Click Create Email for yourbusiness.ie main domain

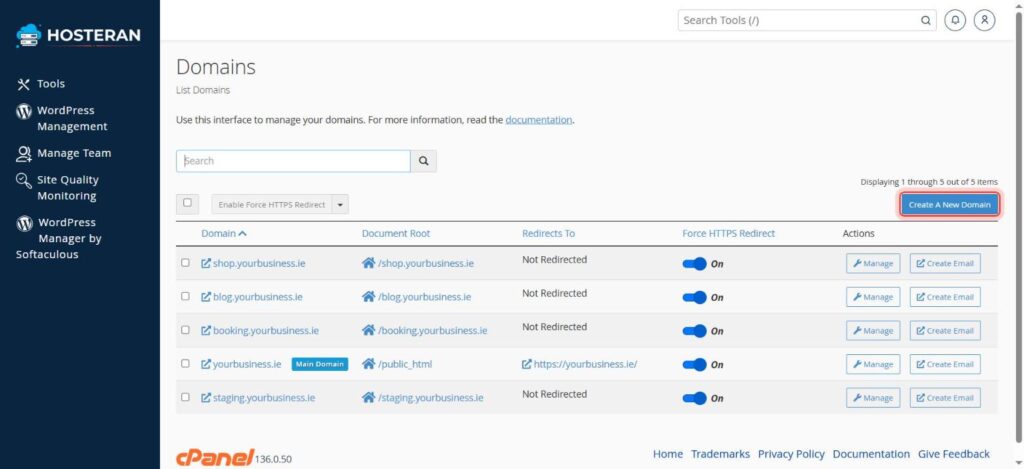[945, 364]
